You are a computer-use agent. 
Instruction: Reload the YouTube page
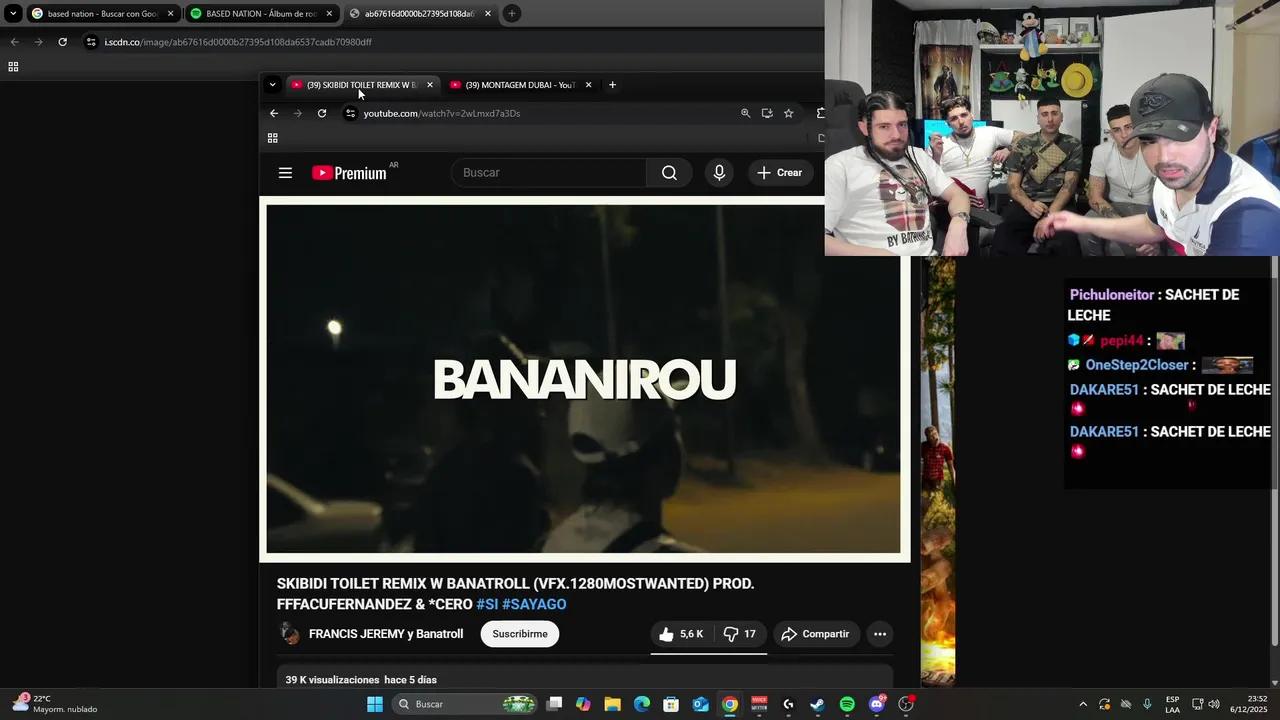coord(322,113)
